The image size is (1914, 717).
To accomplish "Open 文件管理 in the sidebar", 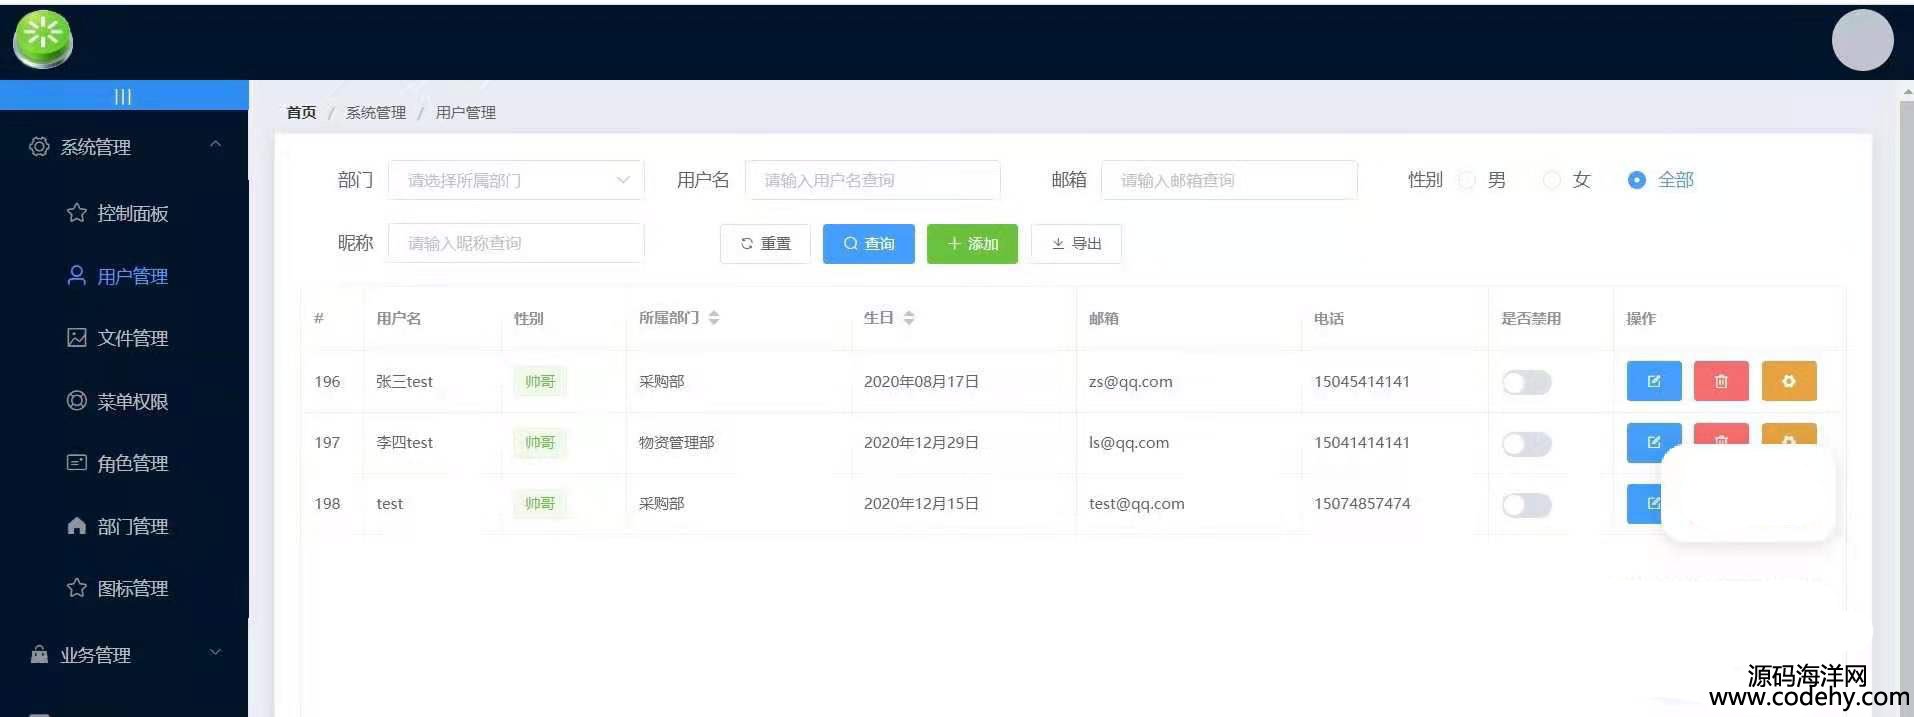I will pyautogui.click(x=132, y=338).
